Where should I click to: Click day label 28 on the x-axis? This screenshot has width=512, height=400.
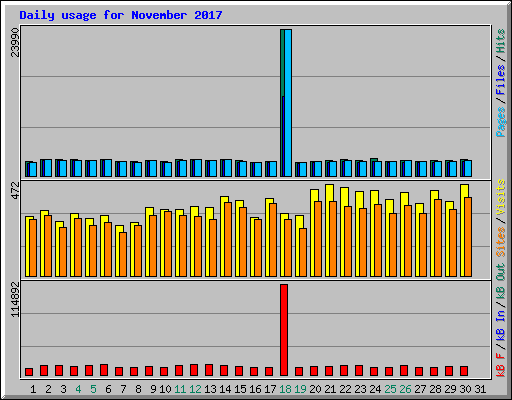pos(435,389)
